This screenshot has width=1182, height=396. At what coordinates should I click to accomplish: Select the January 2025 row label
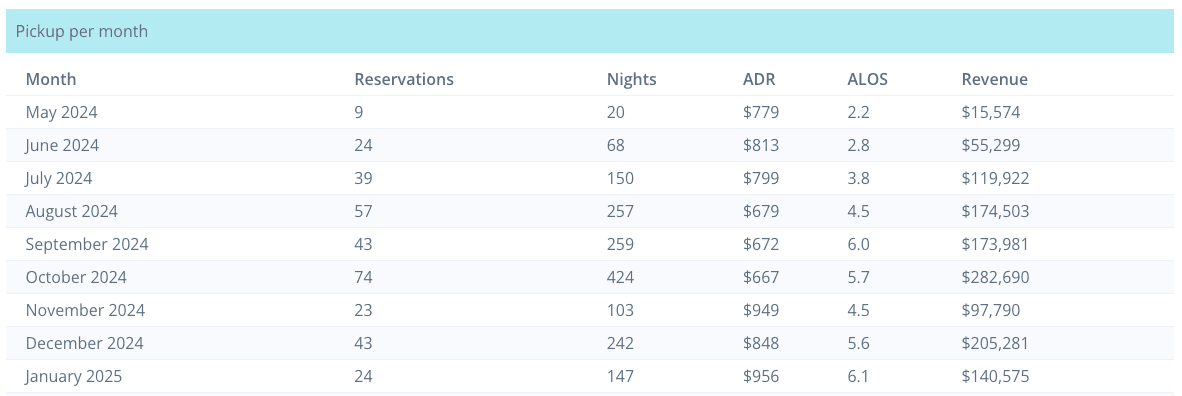[74, 376]
